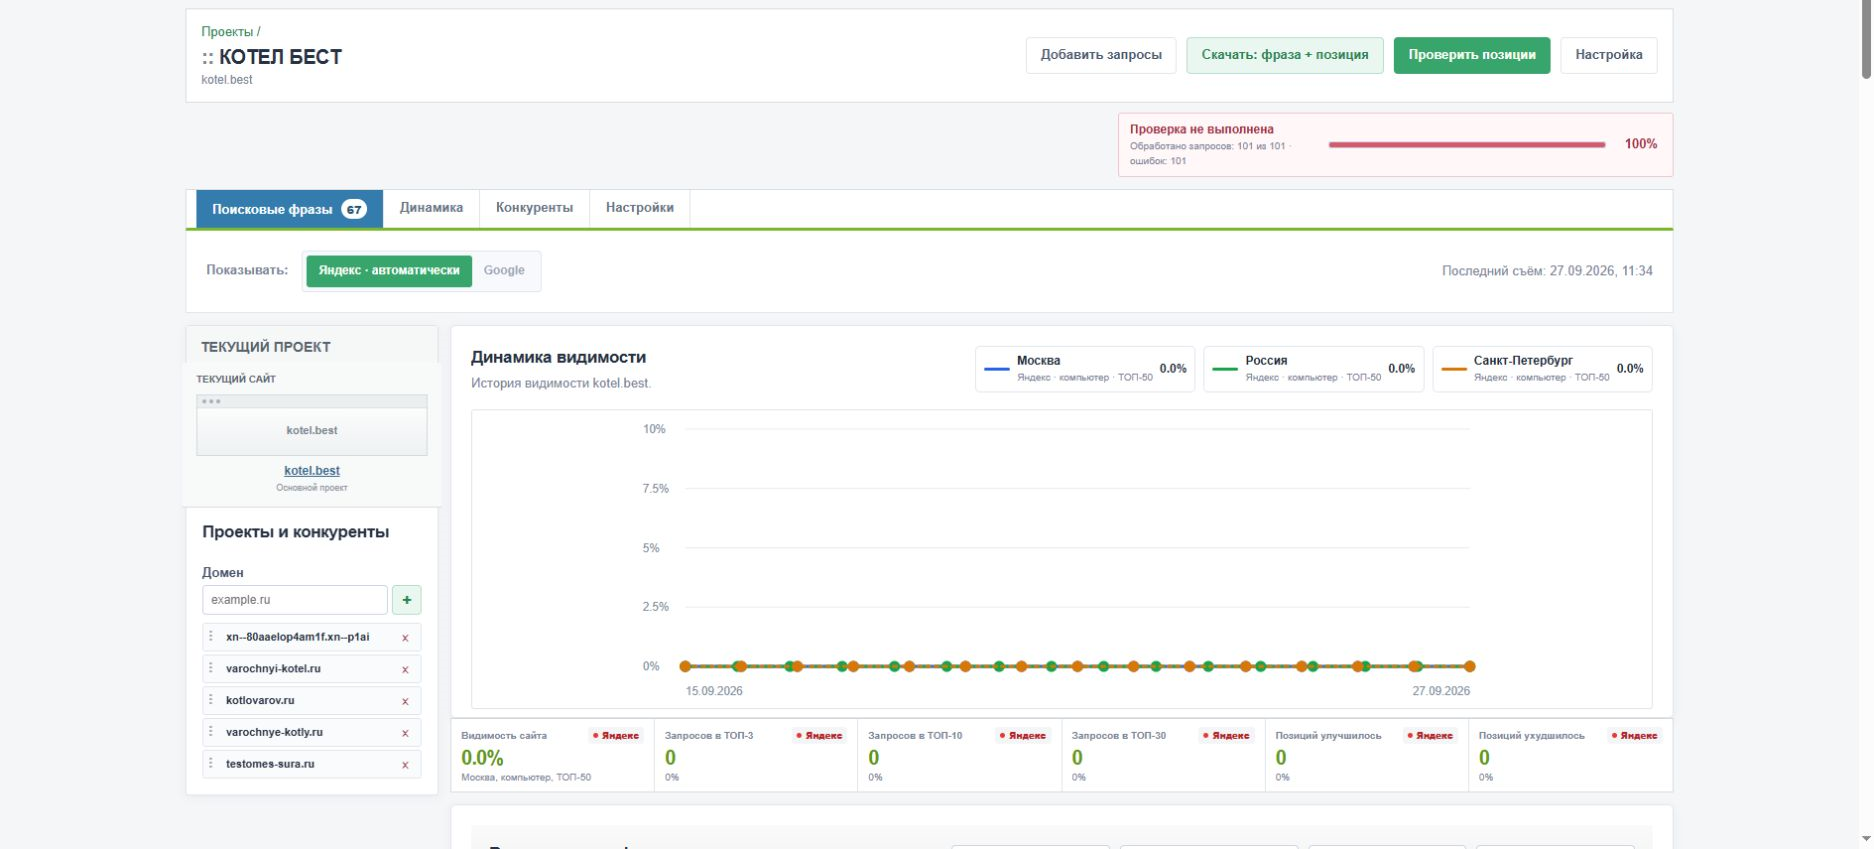Click the blue Москва legend swatch

tap(997, 369)
